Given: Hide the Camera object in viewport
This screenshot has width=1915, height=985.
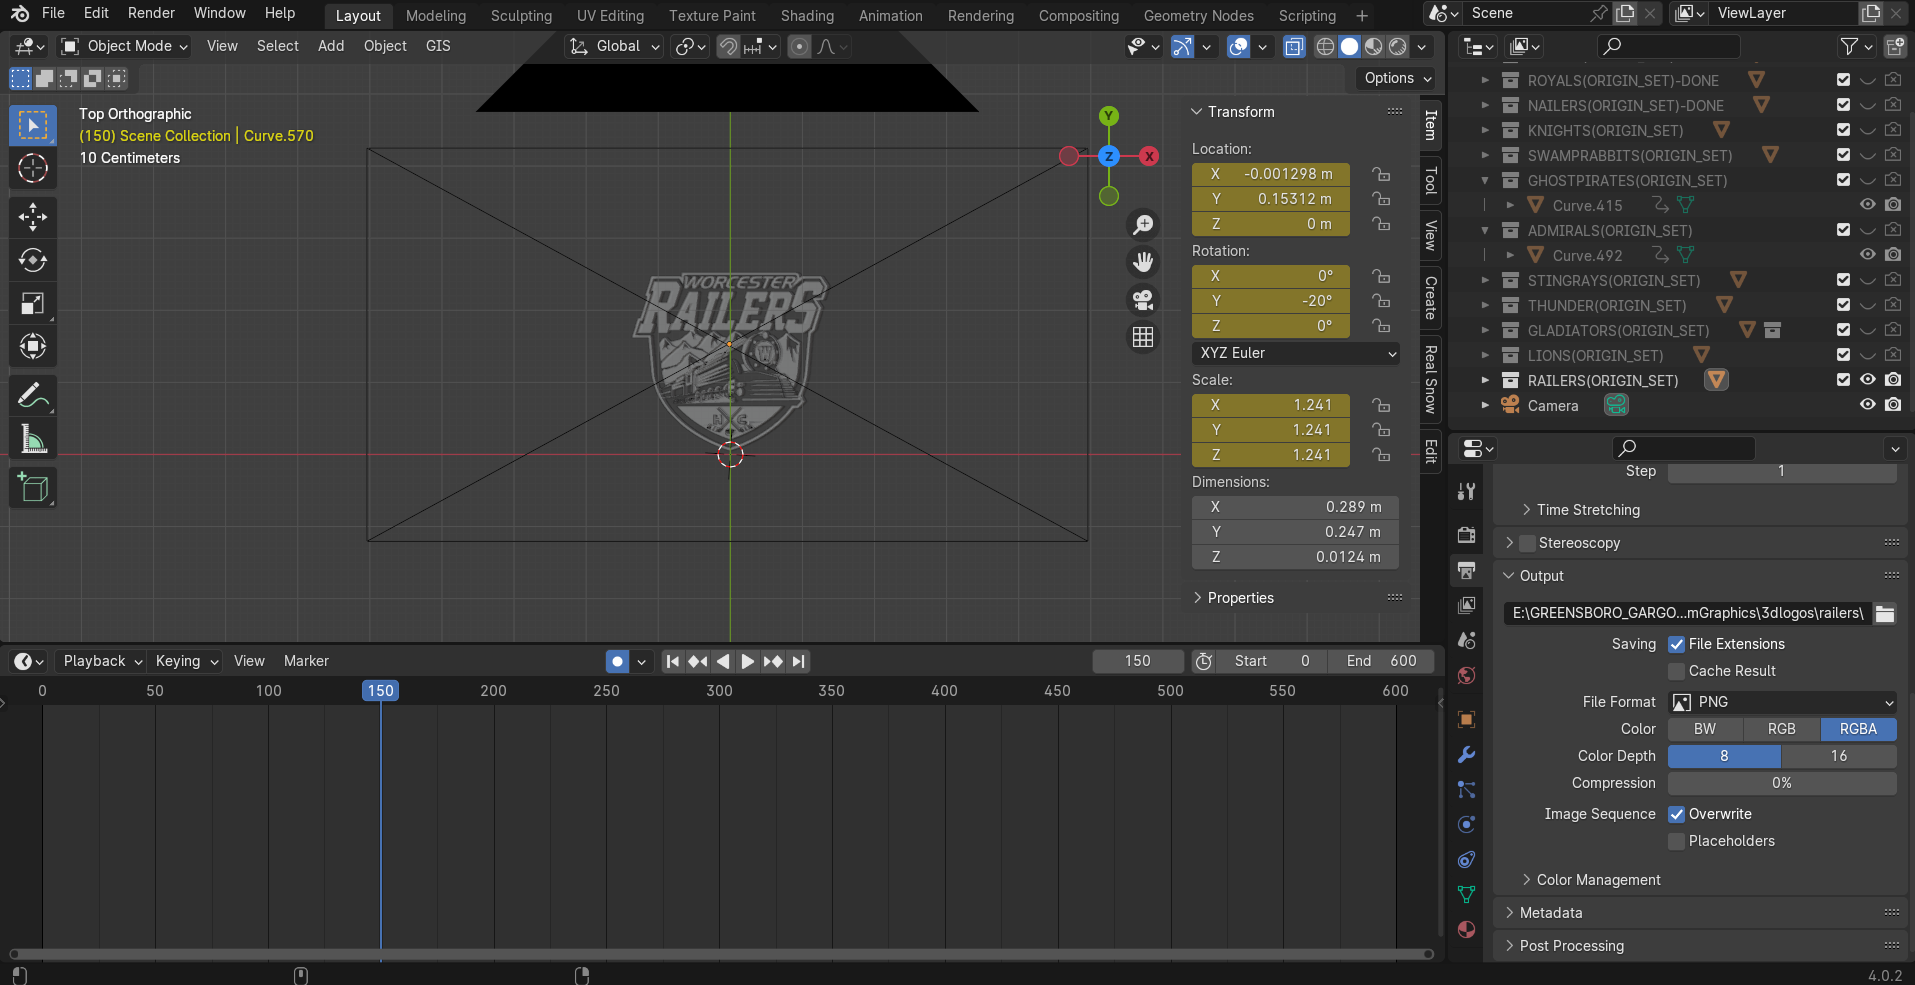Looking at the screenshot, I should 1867,405.
